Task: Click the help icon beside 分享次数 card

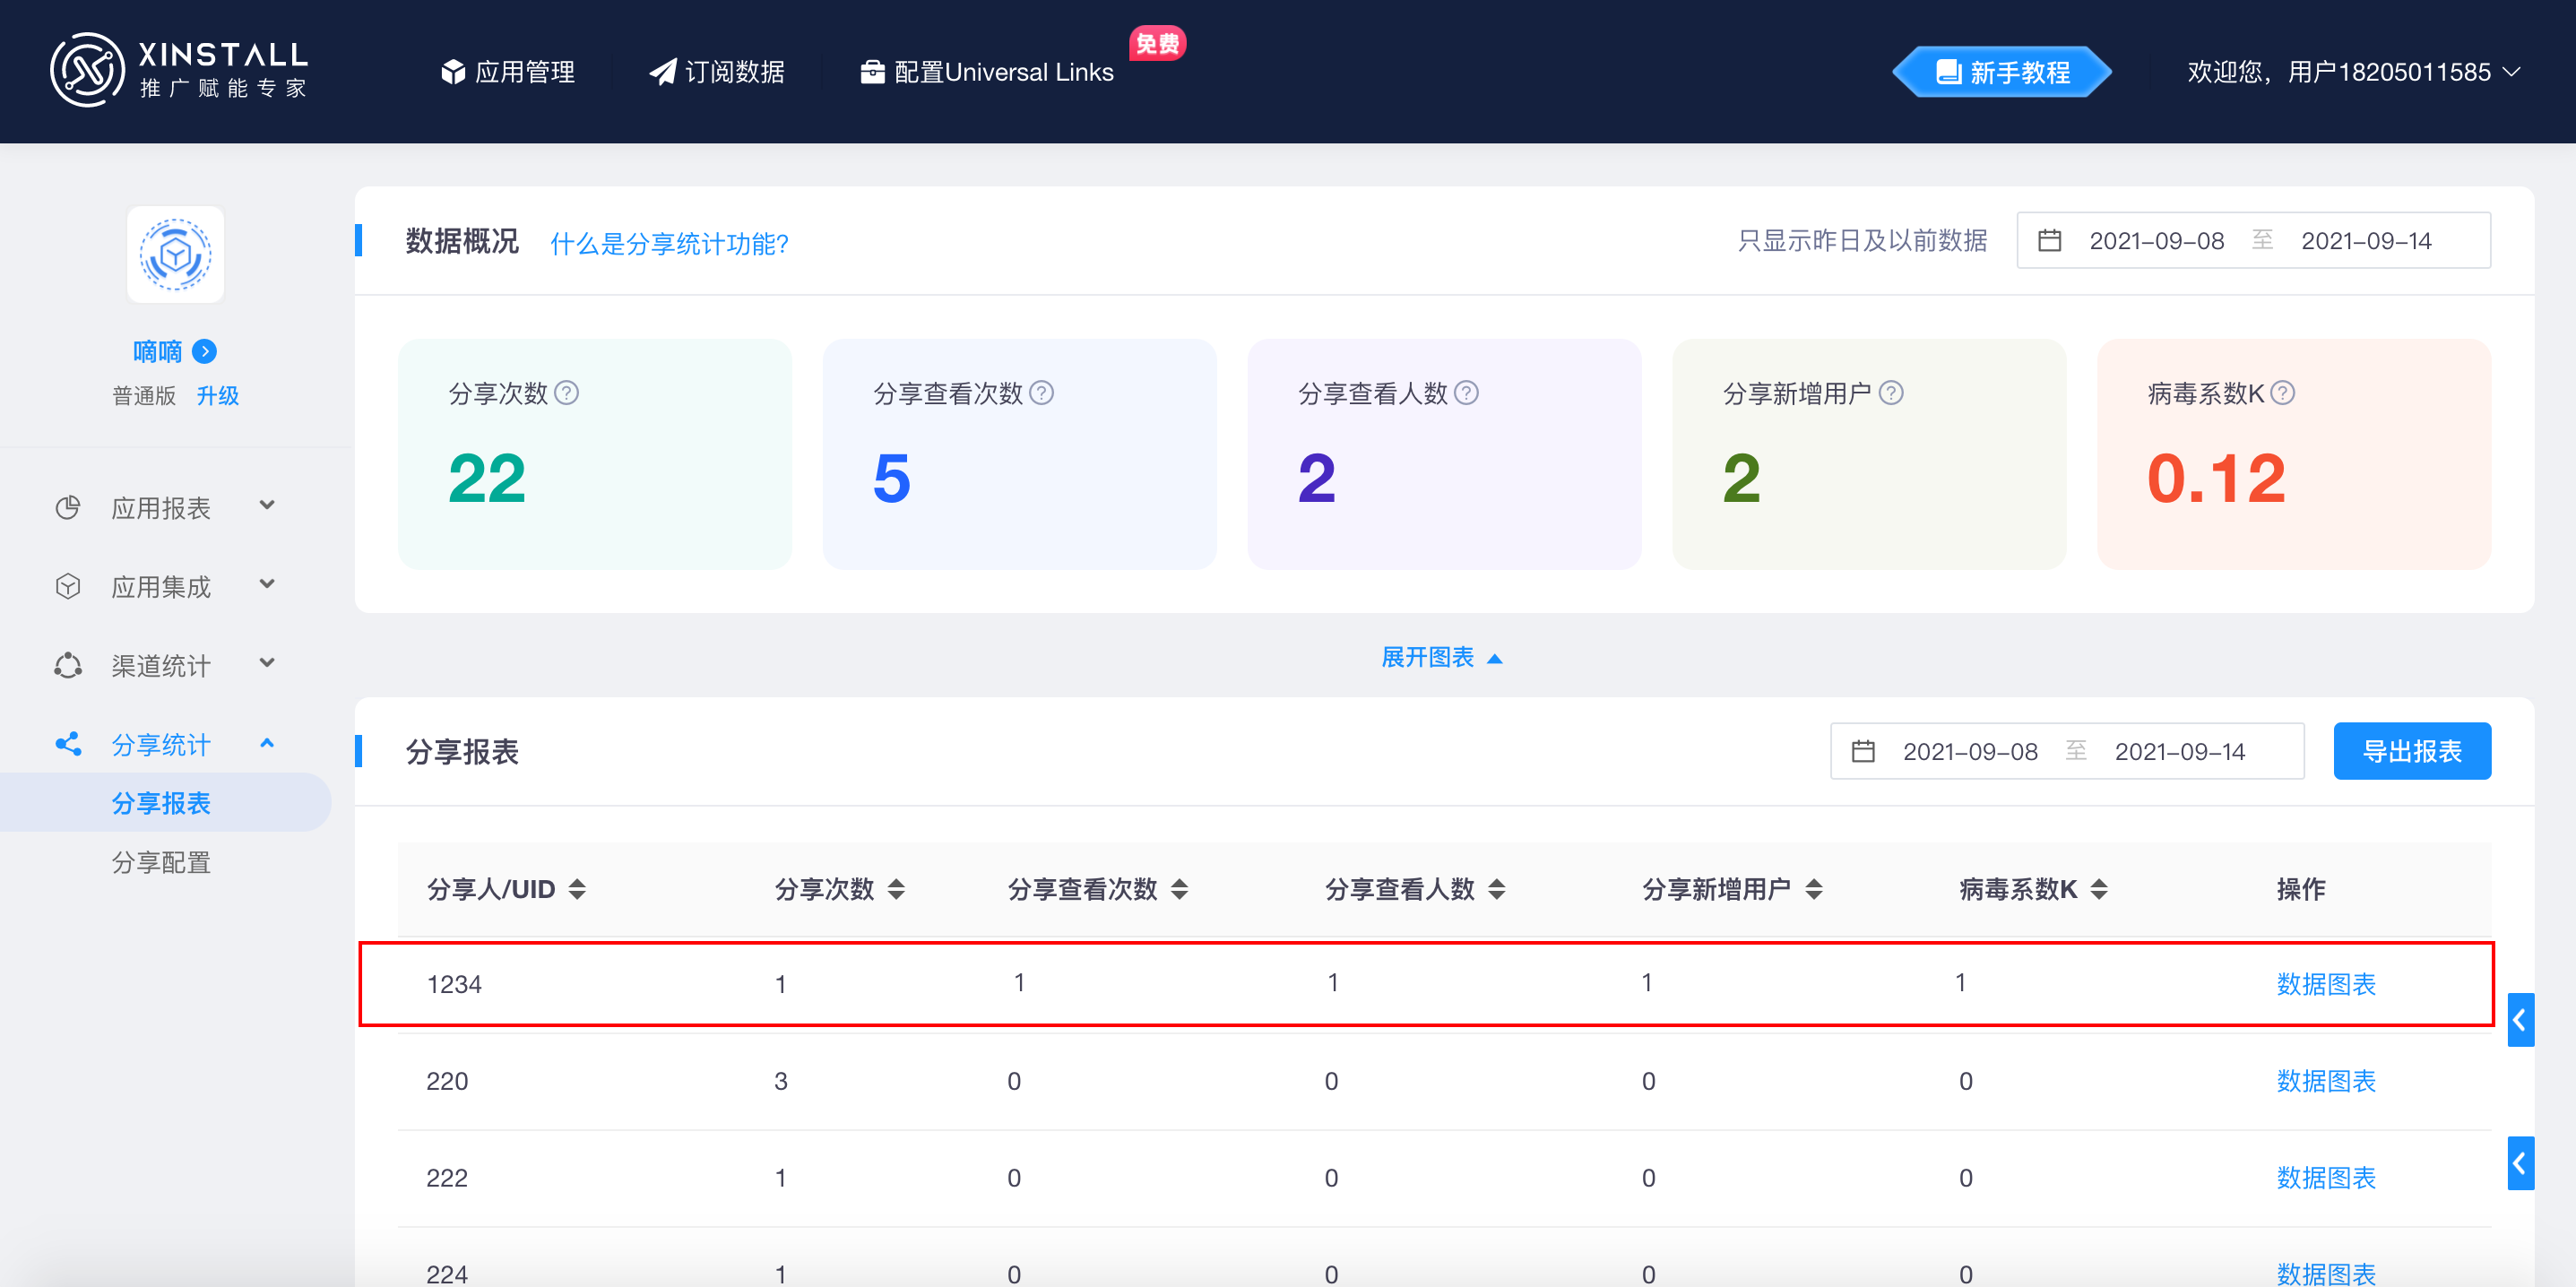Action: [566, 393]
